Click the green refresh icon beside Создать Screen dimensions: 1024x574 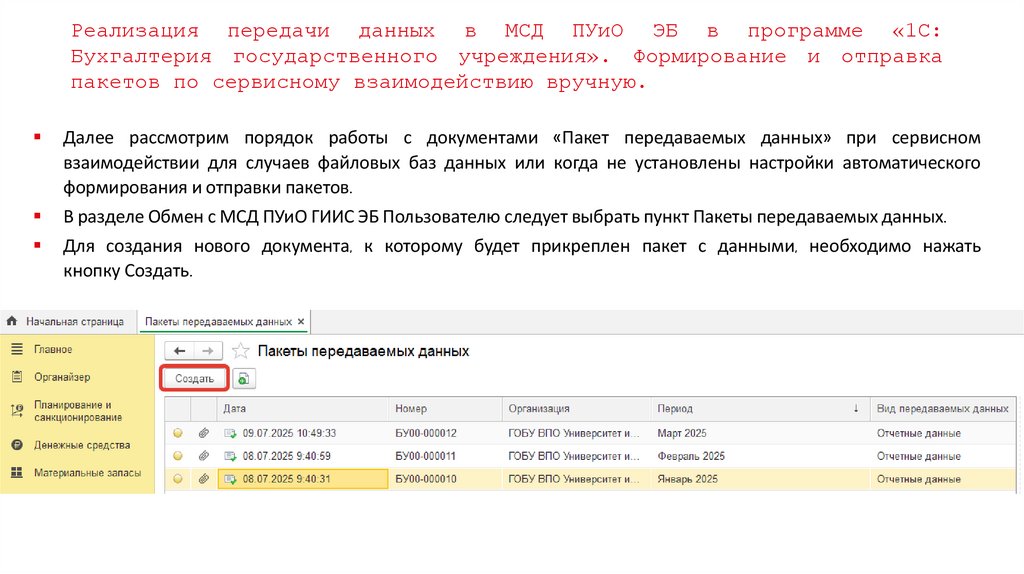coord(244,379)
